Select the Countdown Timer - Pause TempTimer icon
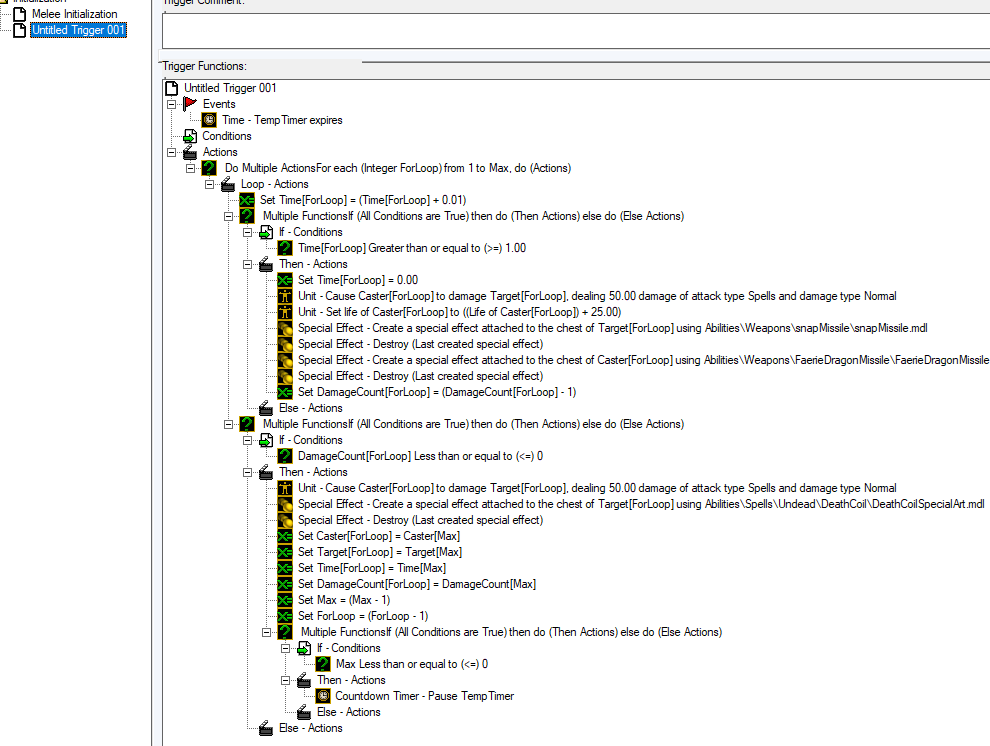 (323, 696)
